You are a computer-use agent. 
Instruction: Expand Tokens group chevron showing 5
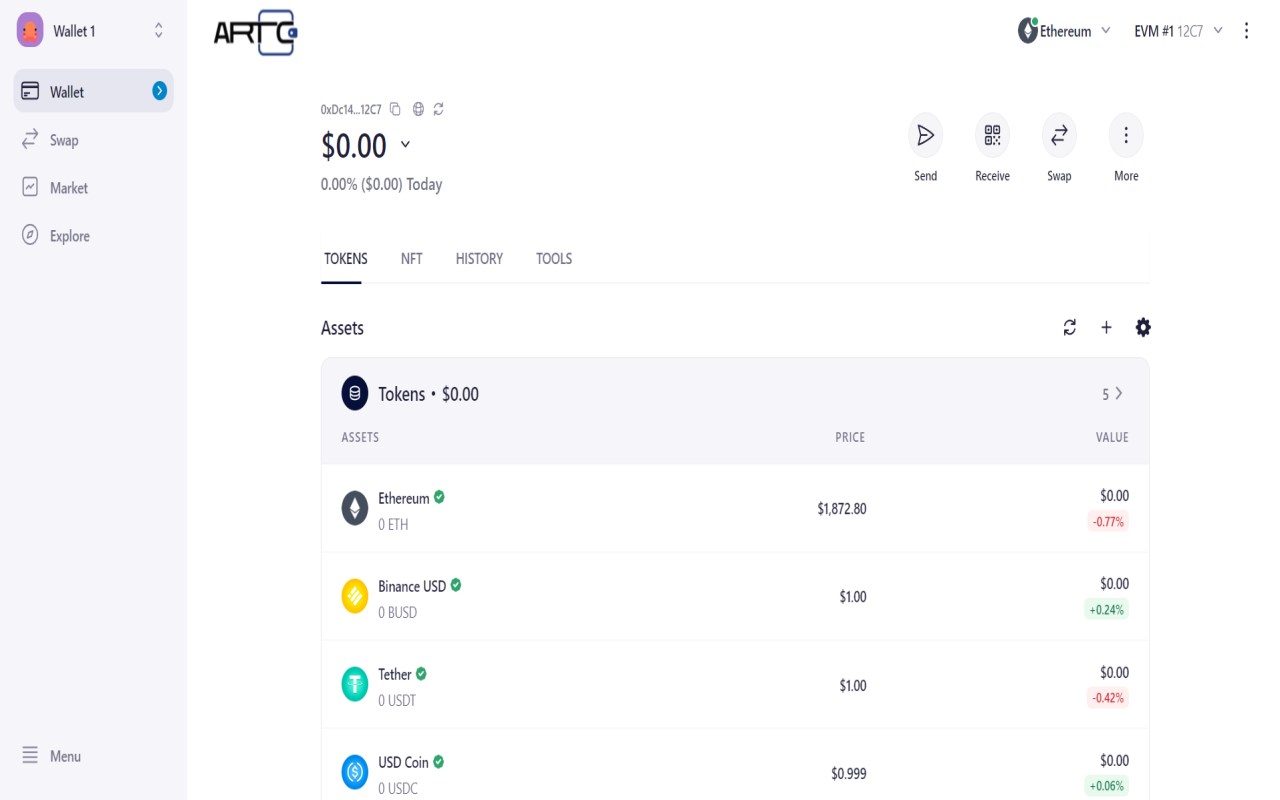(1118, 394)
